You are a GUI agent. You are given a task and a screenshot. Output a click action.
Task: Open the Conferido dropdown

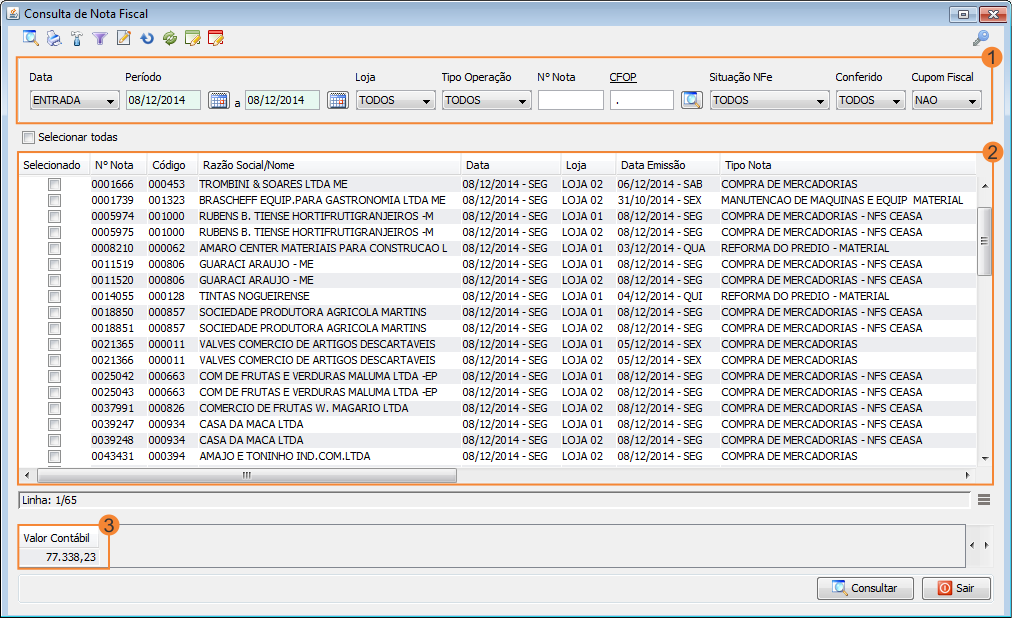pos(870,100)
